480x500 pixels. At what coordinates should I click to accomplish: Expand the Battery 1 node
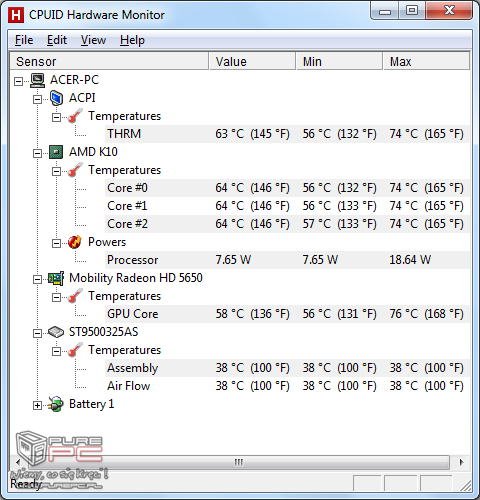[x=37, y=405]
